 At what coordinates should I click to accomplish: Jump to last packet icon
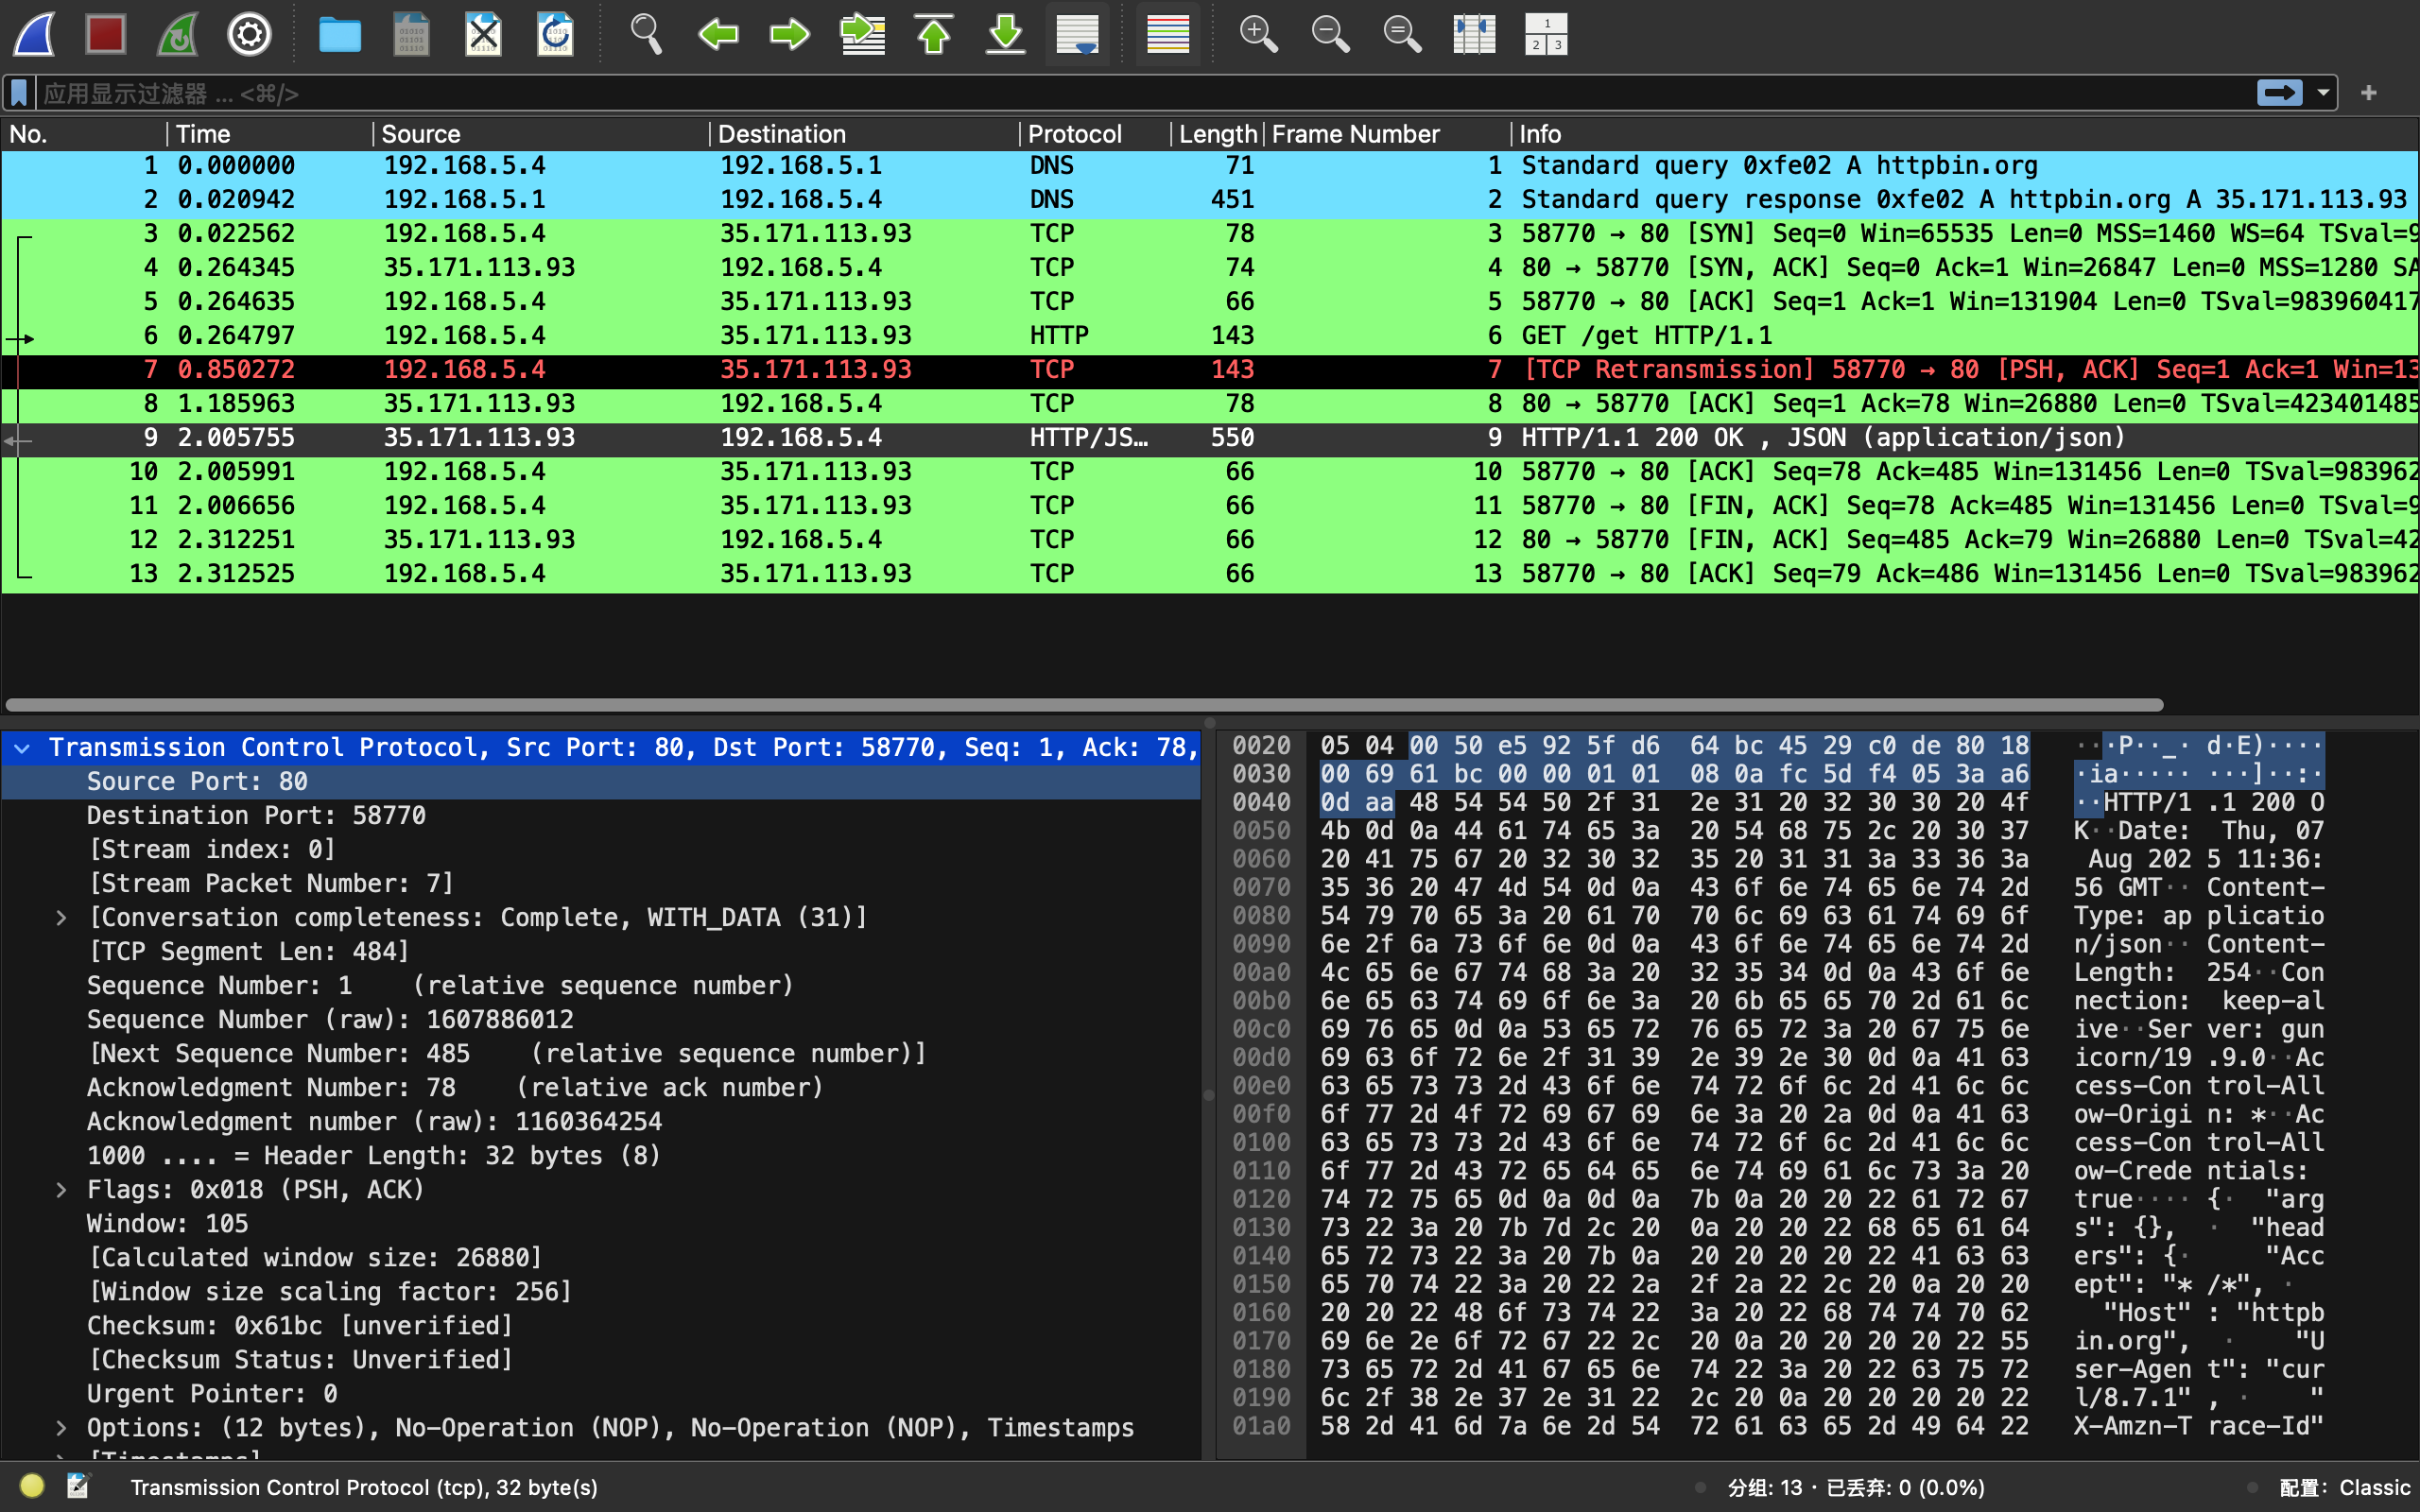click(1006, 34)
